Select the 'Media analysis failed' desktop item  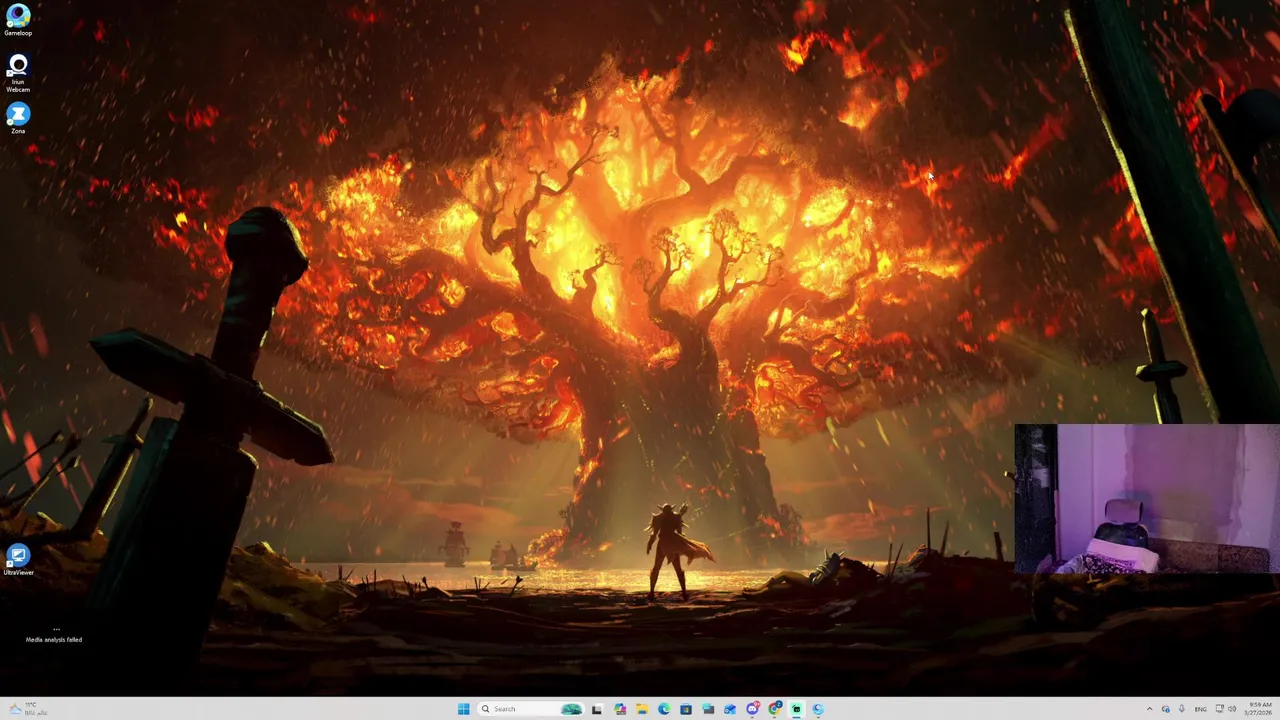pyautogui.click(x=54, y=634)
